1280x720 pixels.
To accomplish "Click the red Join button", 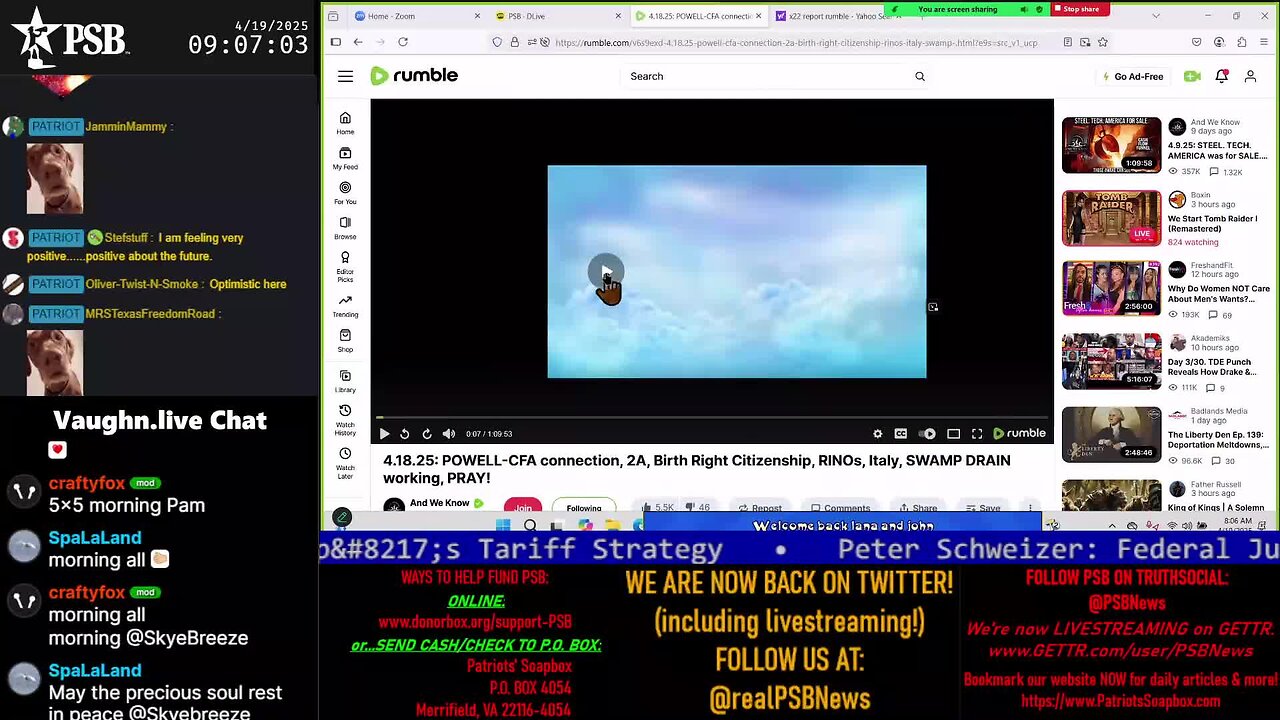I will 523,507.
